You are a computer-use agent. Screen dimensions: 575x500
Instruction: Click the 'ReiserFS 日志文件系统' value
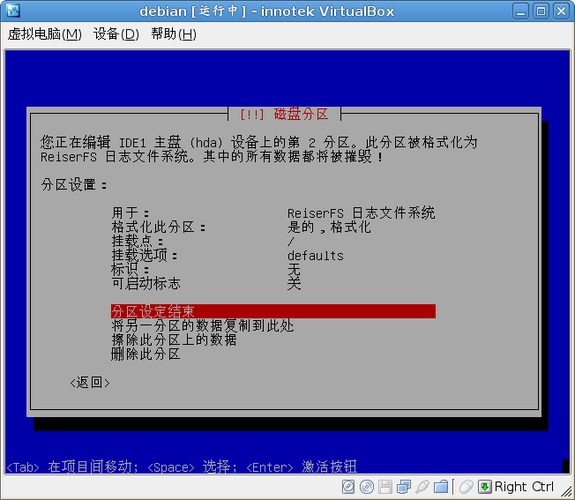click(x=361, y=213)
